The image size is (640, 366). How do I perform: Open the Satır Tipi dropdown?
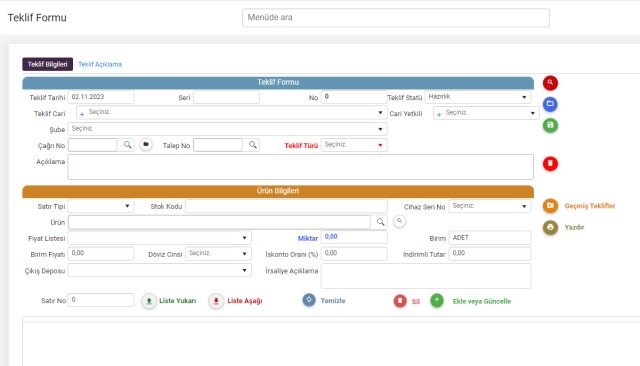(101, 206)
